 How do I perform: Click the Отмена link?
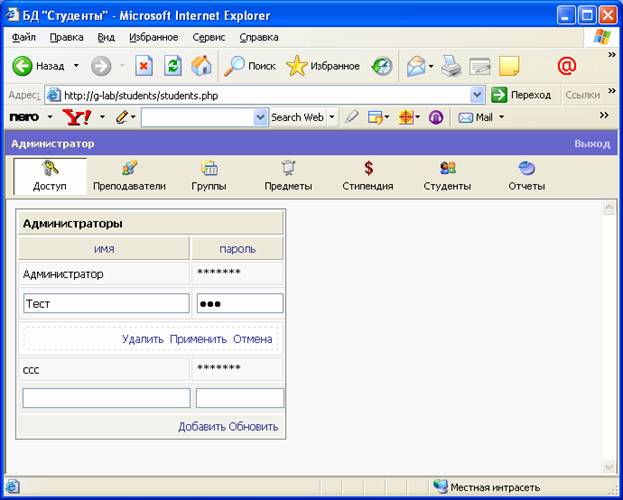252,339
